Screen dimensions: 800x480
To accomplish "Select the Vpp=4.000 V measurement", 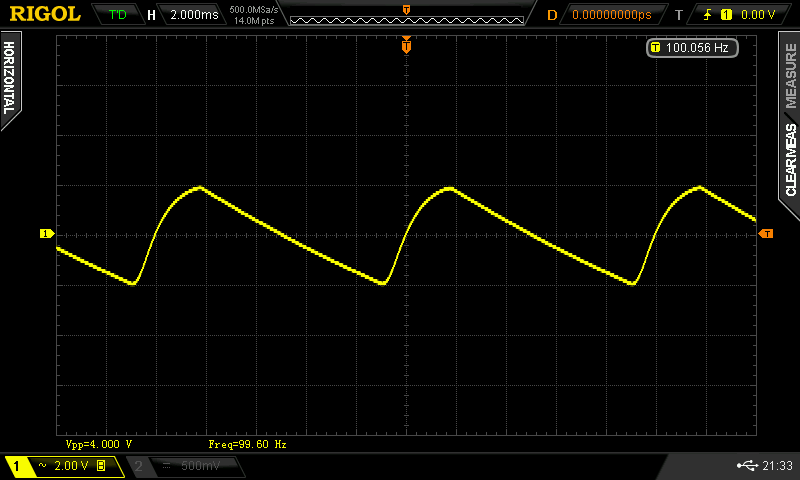I will (99, 443).
